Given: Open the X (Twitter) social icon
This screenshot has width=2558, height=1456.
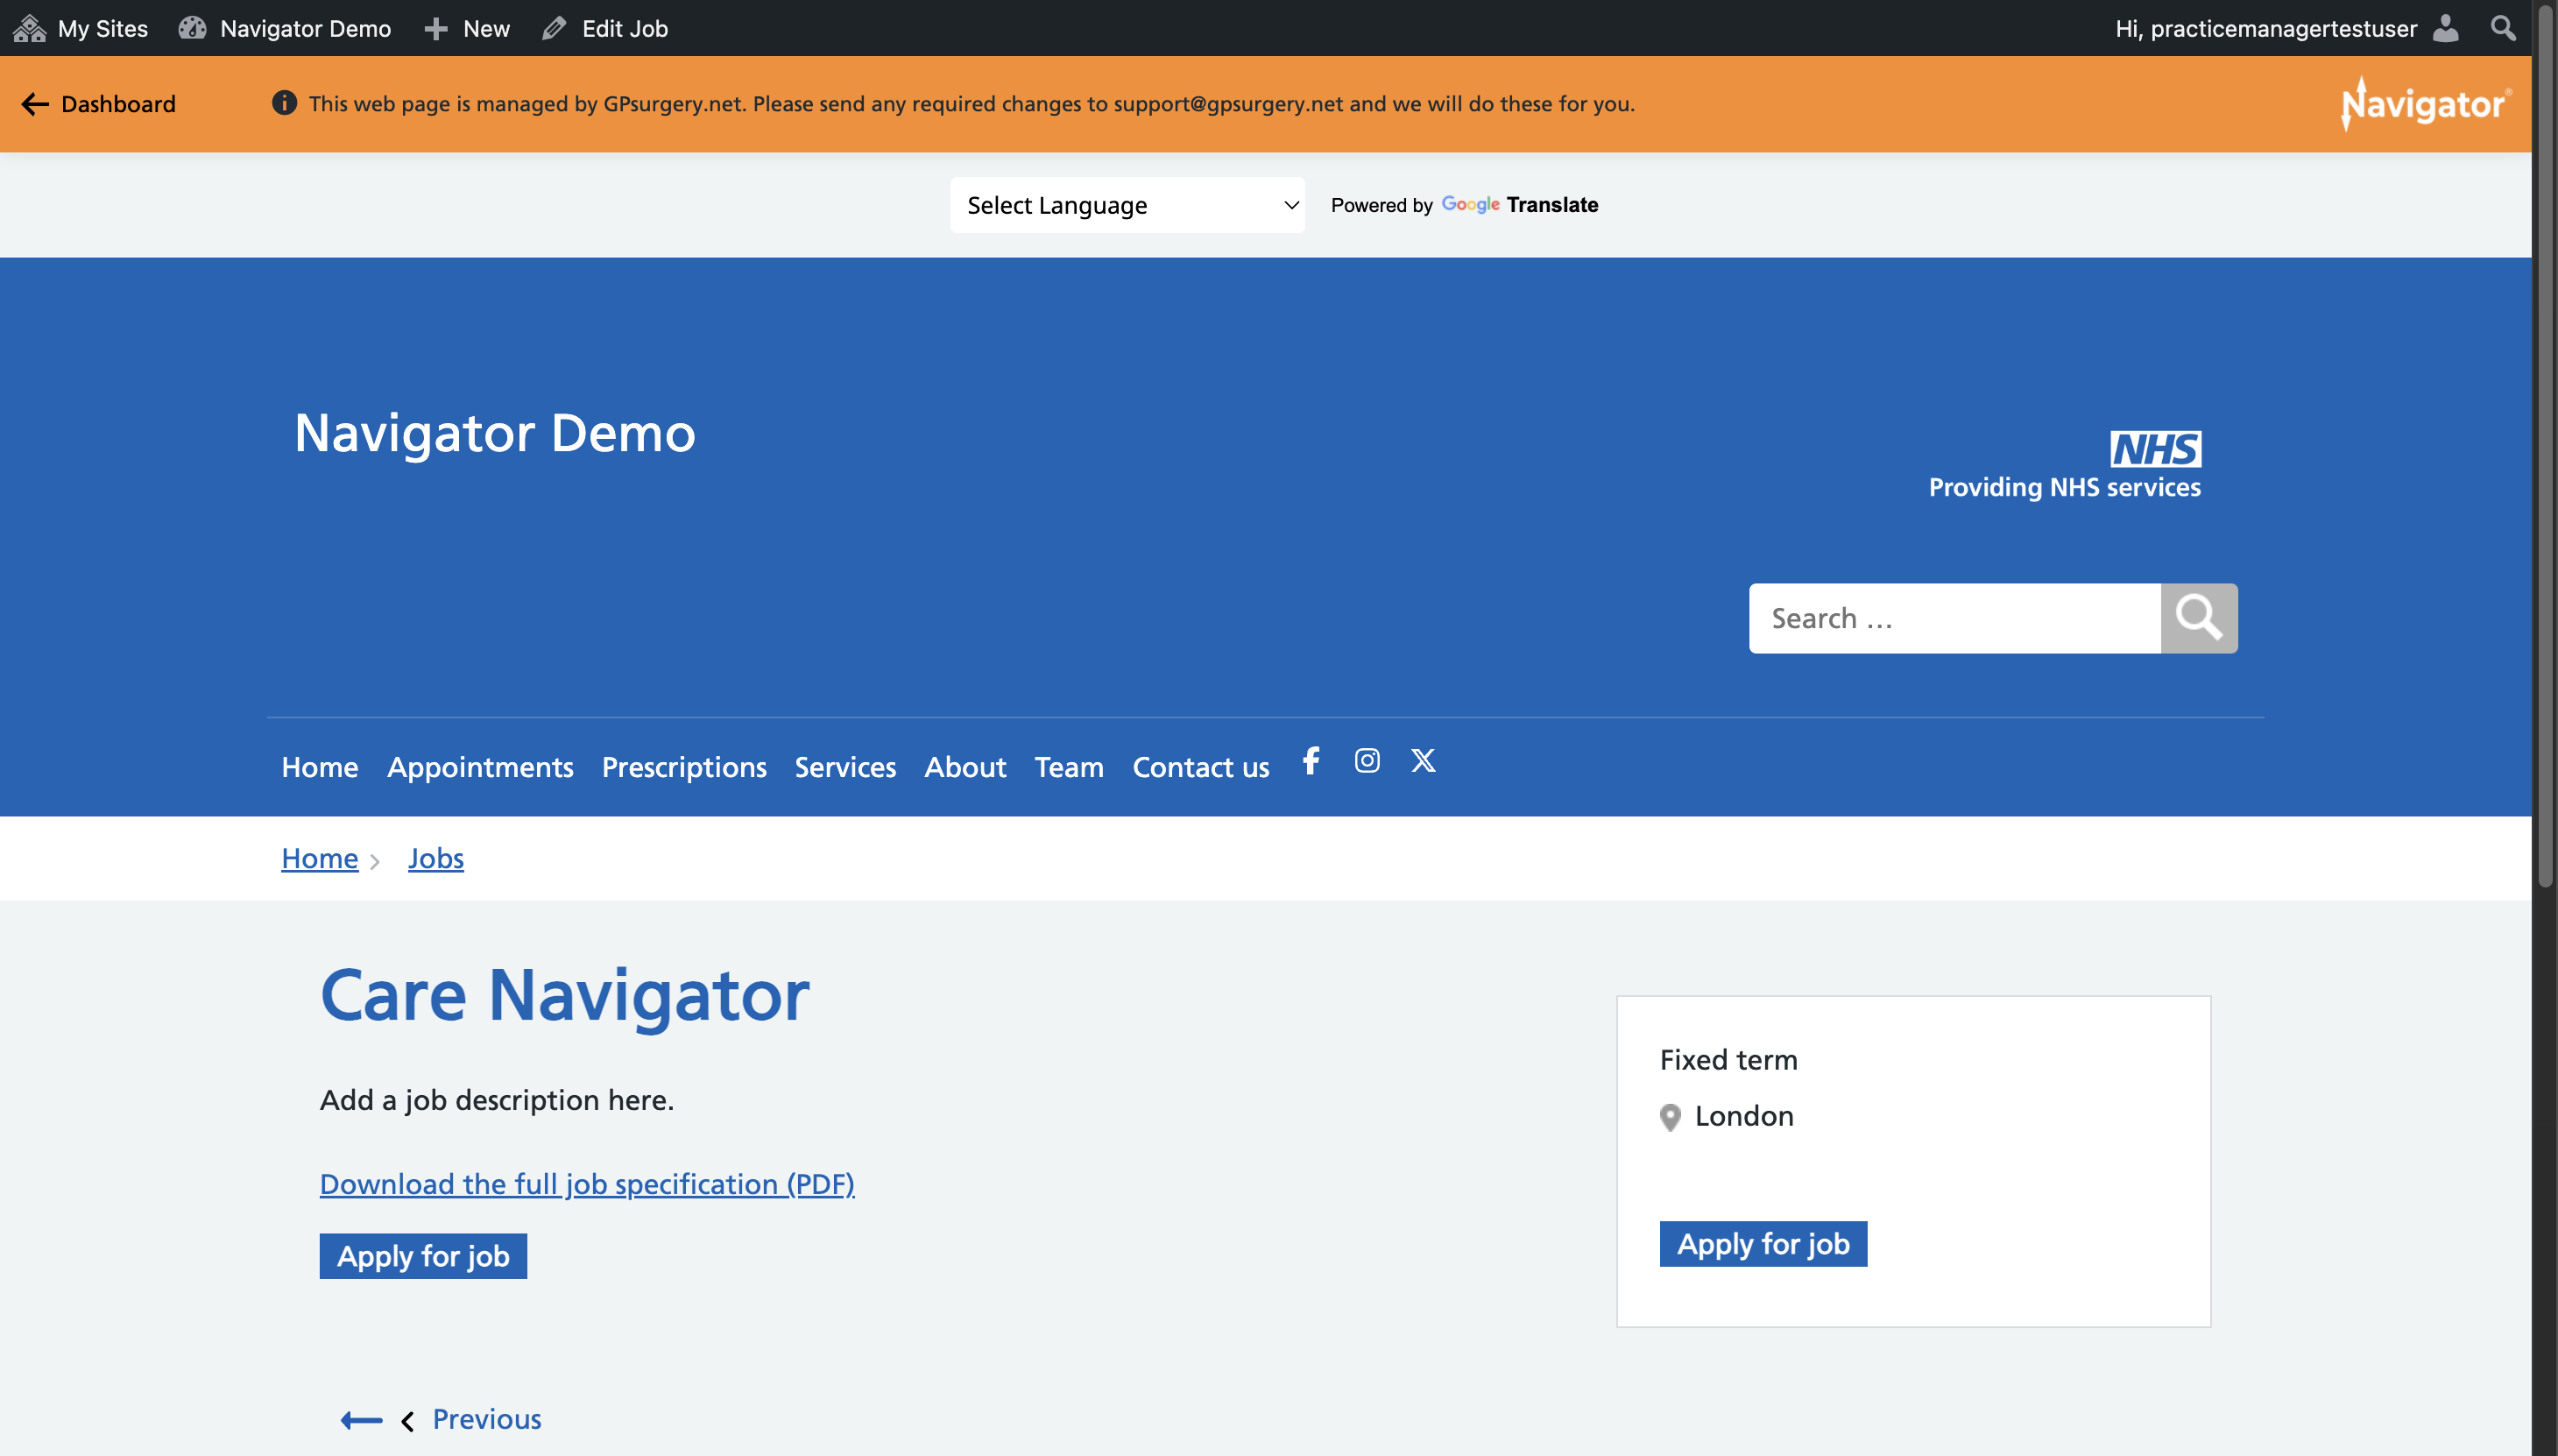Looking at the screenshot, I should pos(1423,761).
